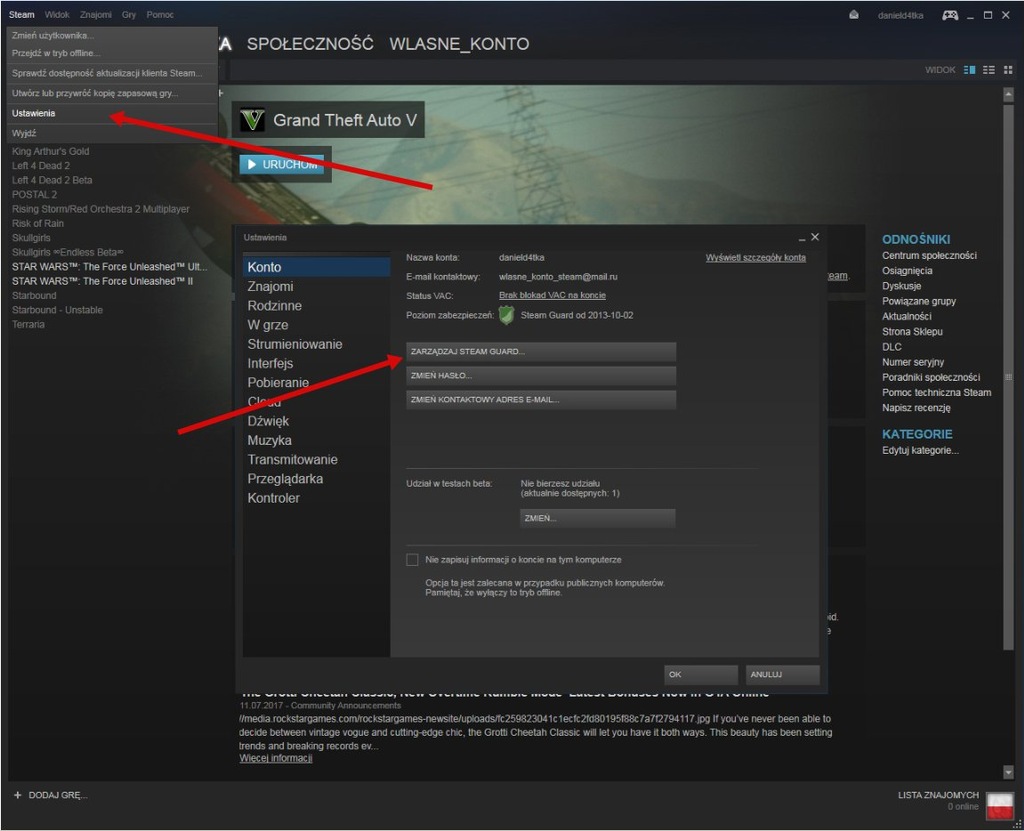The height and width of the screenshot is (831, 1024).
Task: Open Ustawienia from the Steam menu
Action: point(112,114)
